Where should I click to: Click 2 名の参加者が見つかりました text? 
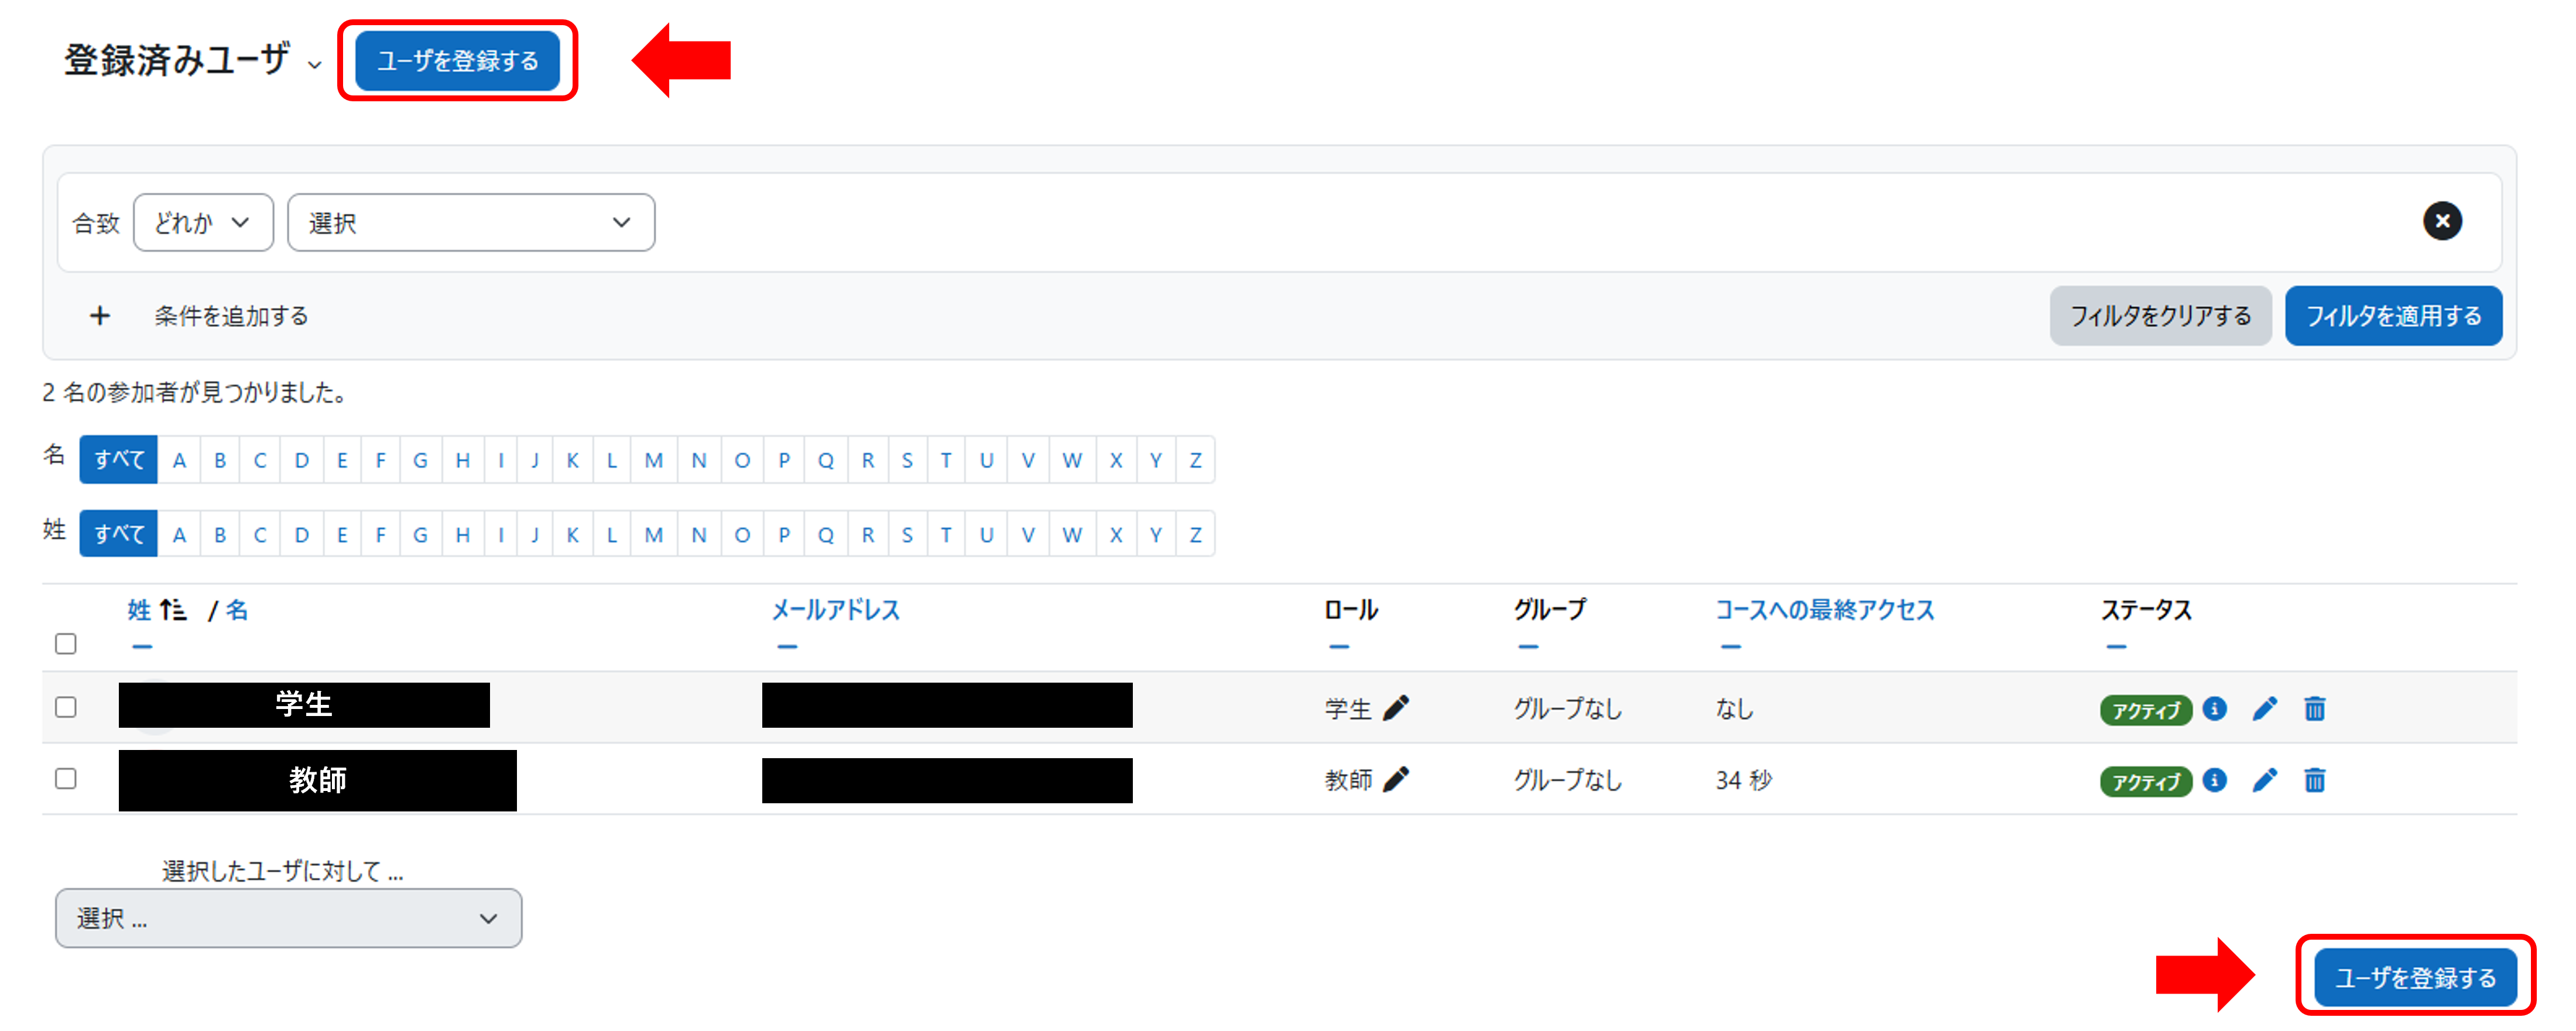click(x=195, y=392)
